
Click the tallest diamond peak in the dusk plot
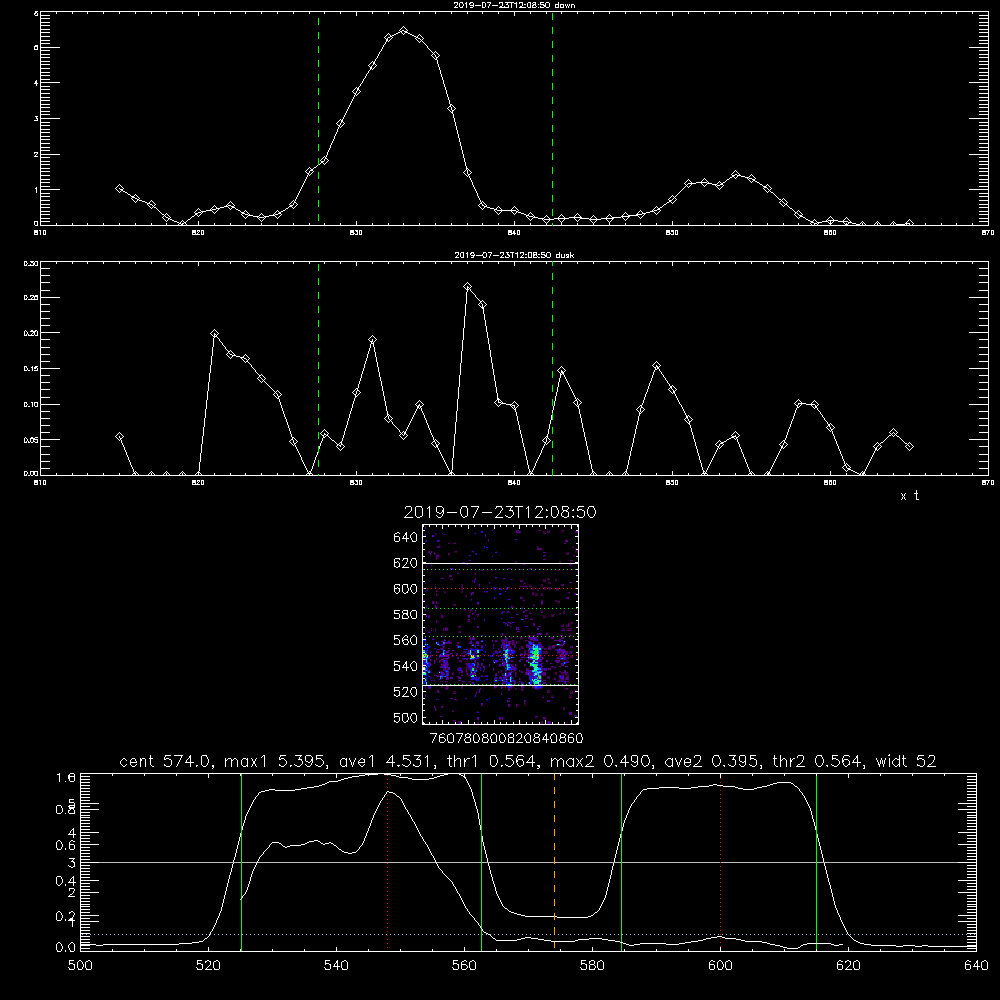click(467, 287)
